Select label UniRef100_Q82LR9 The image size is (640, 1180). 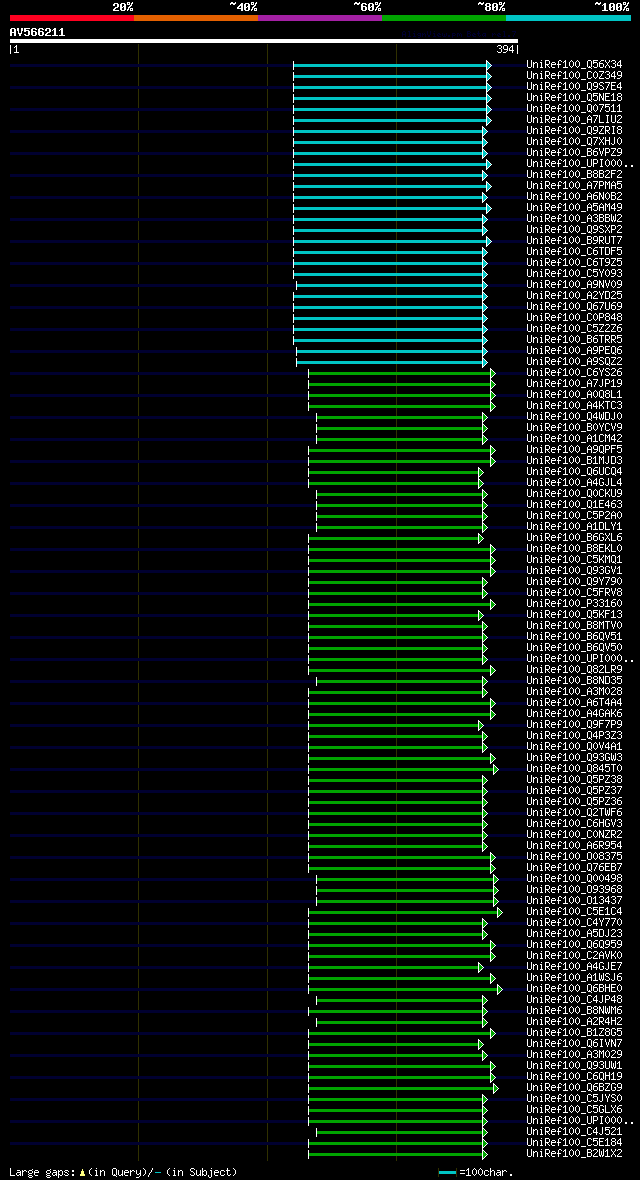(574, 670)
